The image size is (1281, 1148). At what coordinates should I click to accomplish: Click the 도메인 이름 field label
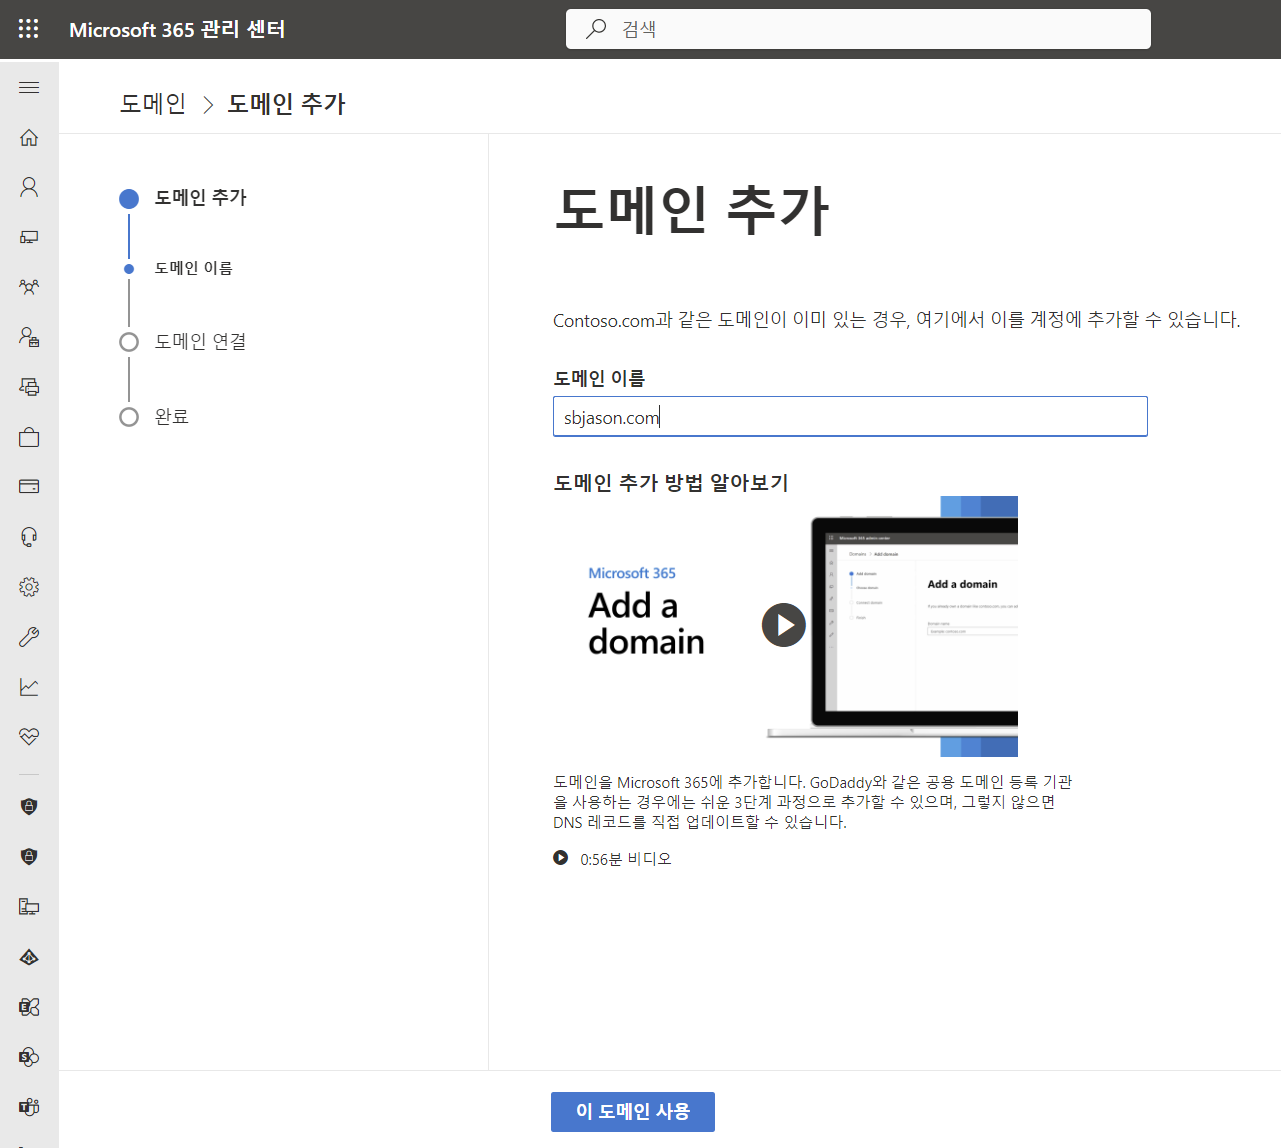click(599, 378)
